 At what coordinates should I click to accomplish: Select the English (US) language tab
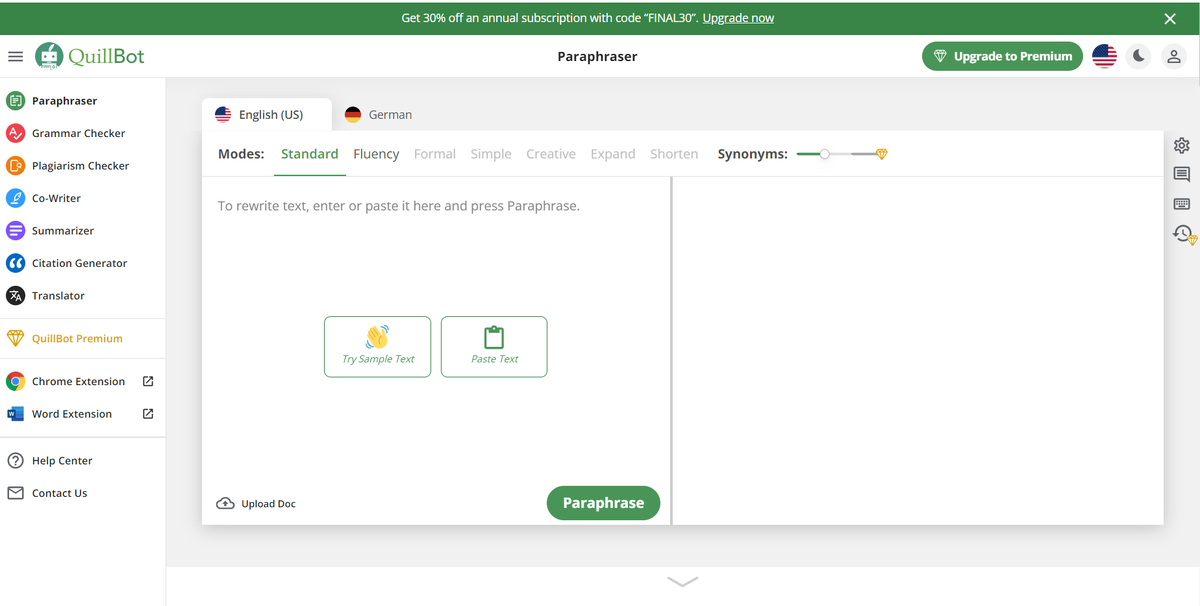coord(266,114)
